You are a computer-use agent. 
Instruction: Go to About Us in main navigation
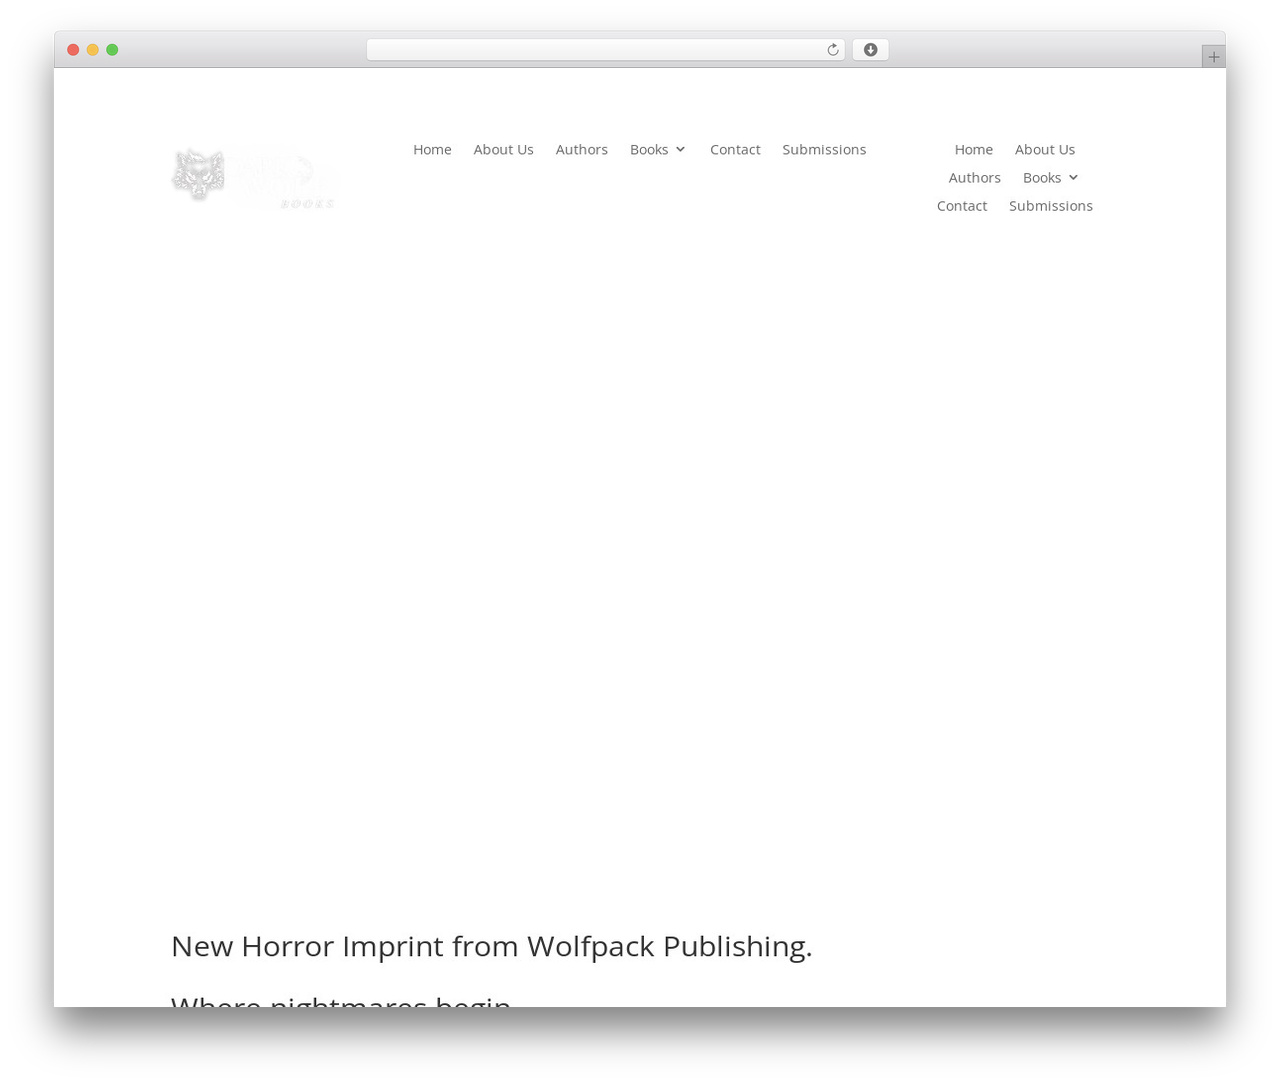coord(503,149)
